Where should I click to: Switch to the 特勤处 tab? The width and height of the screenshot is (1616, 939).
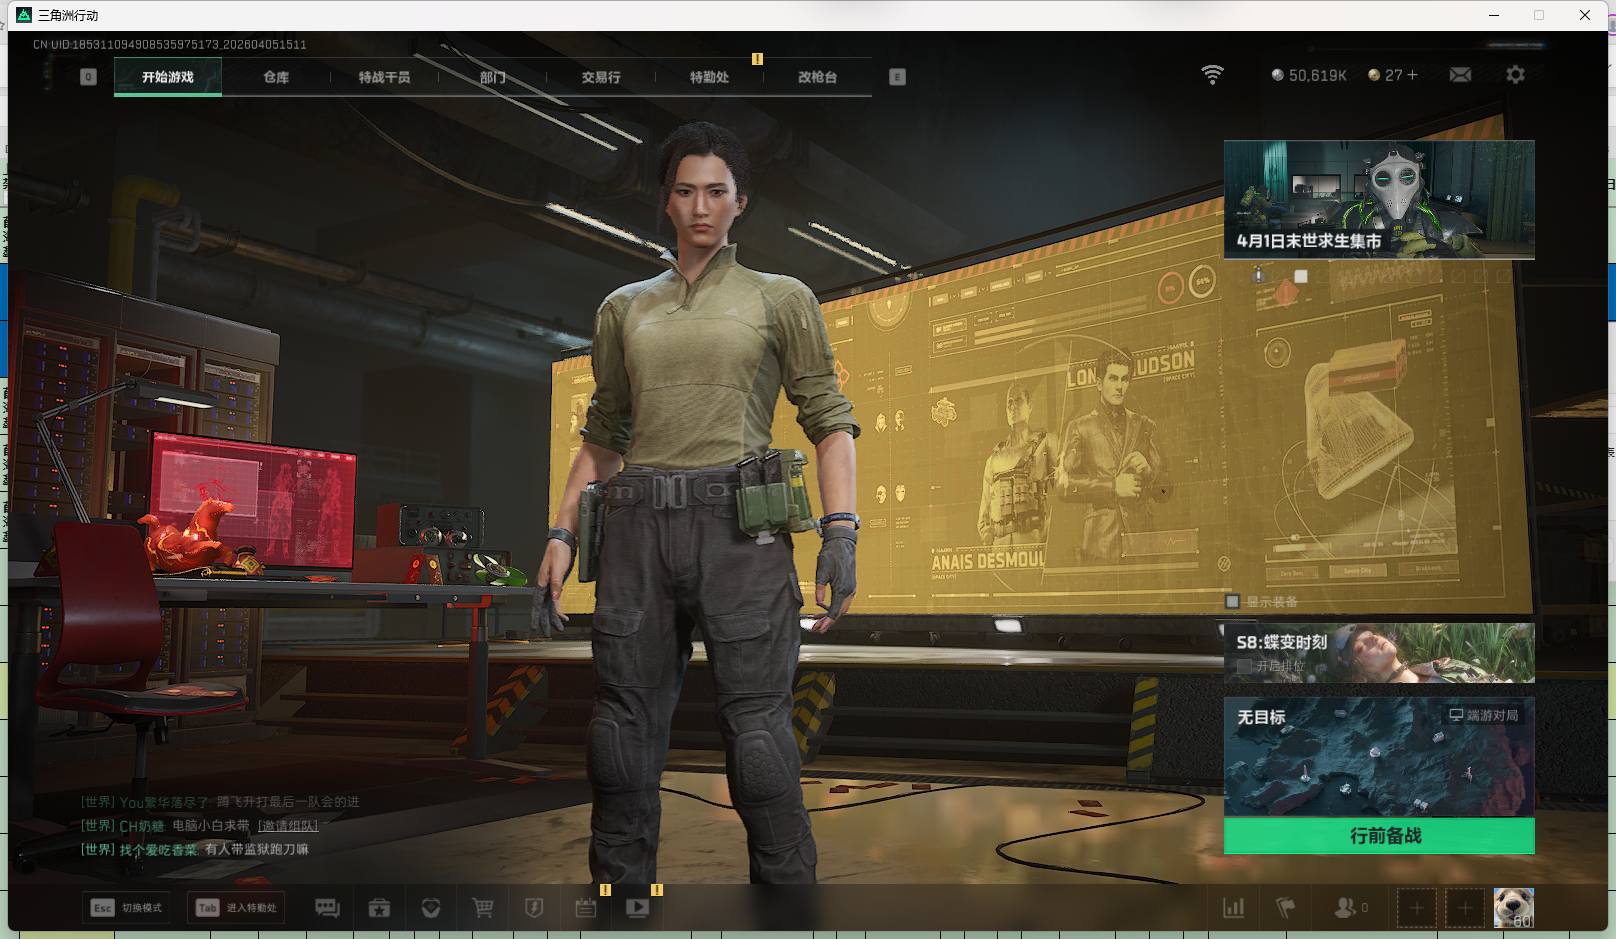coord(709,77)
